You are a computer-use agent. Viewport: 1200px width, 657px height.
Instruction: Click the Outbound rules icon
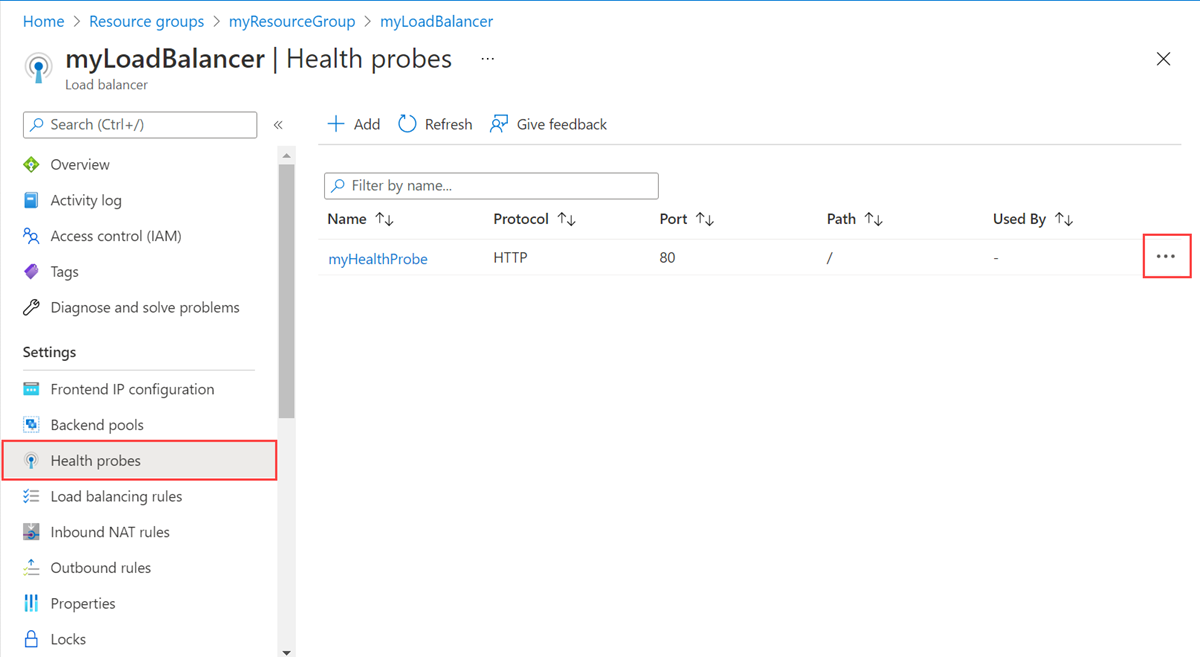pyautogui.click(x=31, y=568)
